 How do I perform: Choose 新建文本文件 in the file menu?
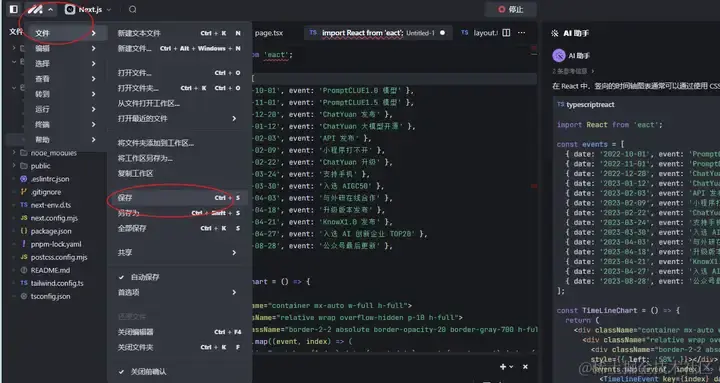click(179, 33)
